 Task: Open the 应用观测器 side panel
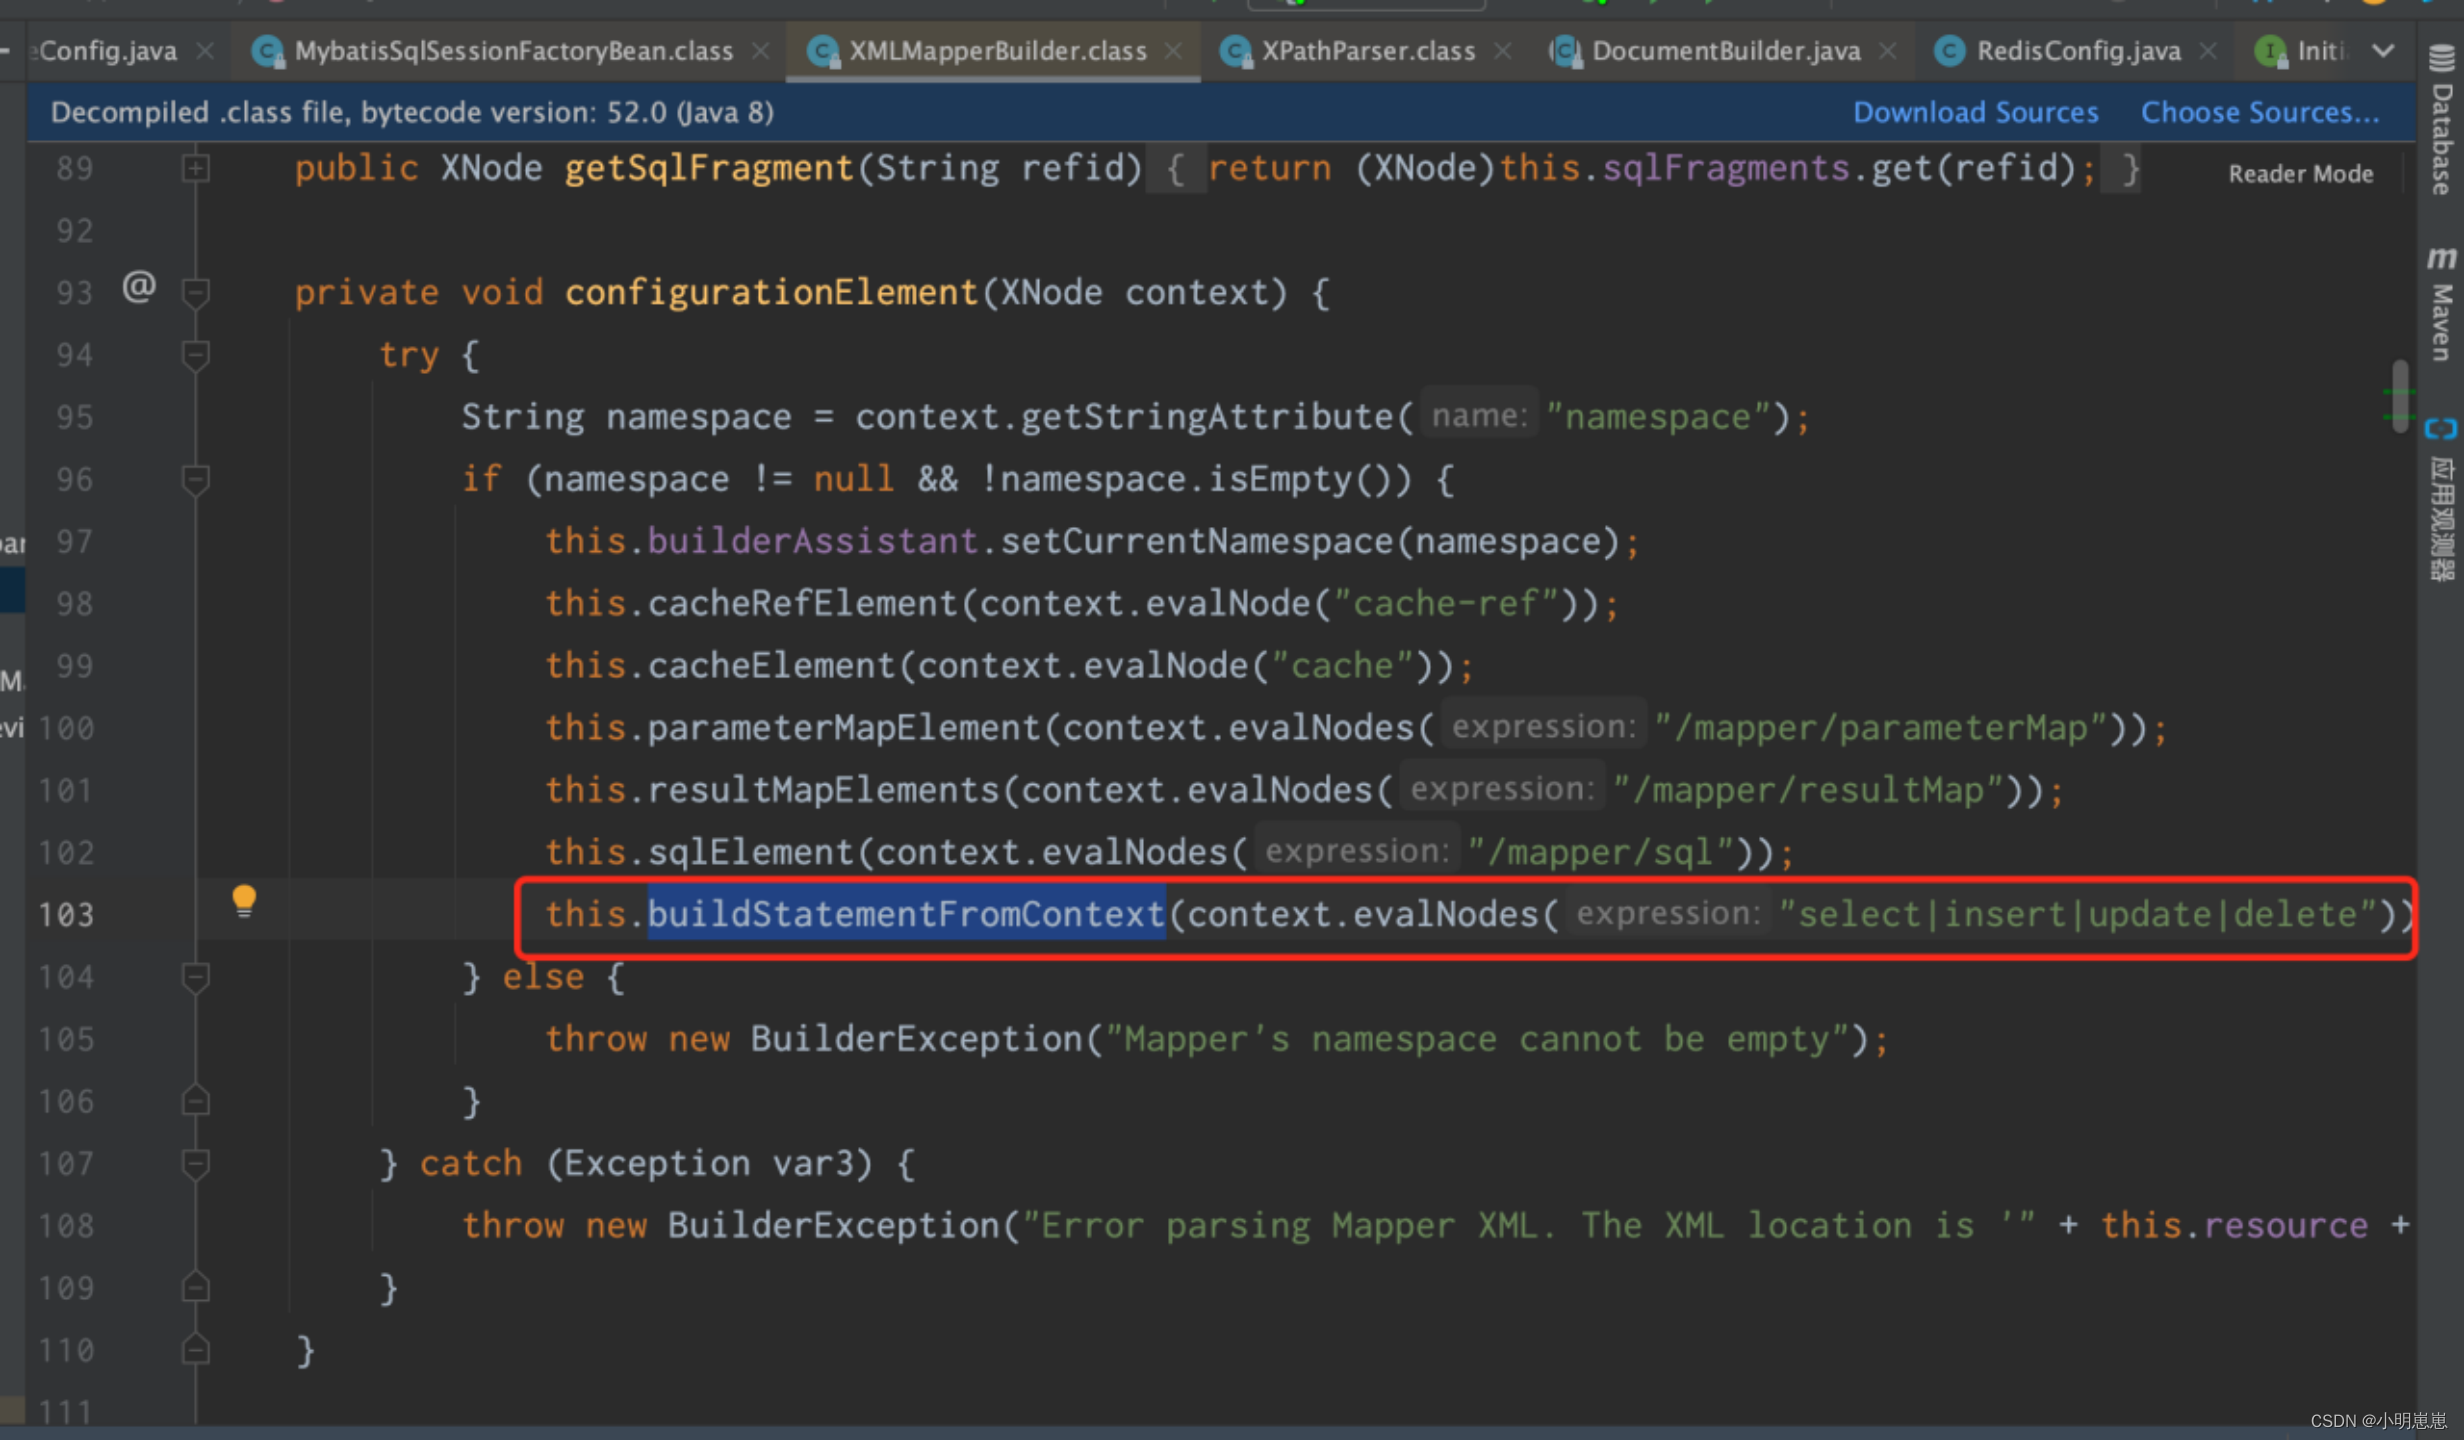click(2441, 500)
